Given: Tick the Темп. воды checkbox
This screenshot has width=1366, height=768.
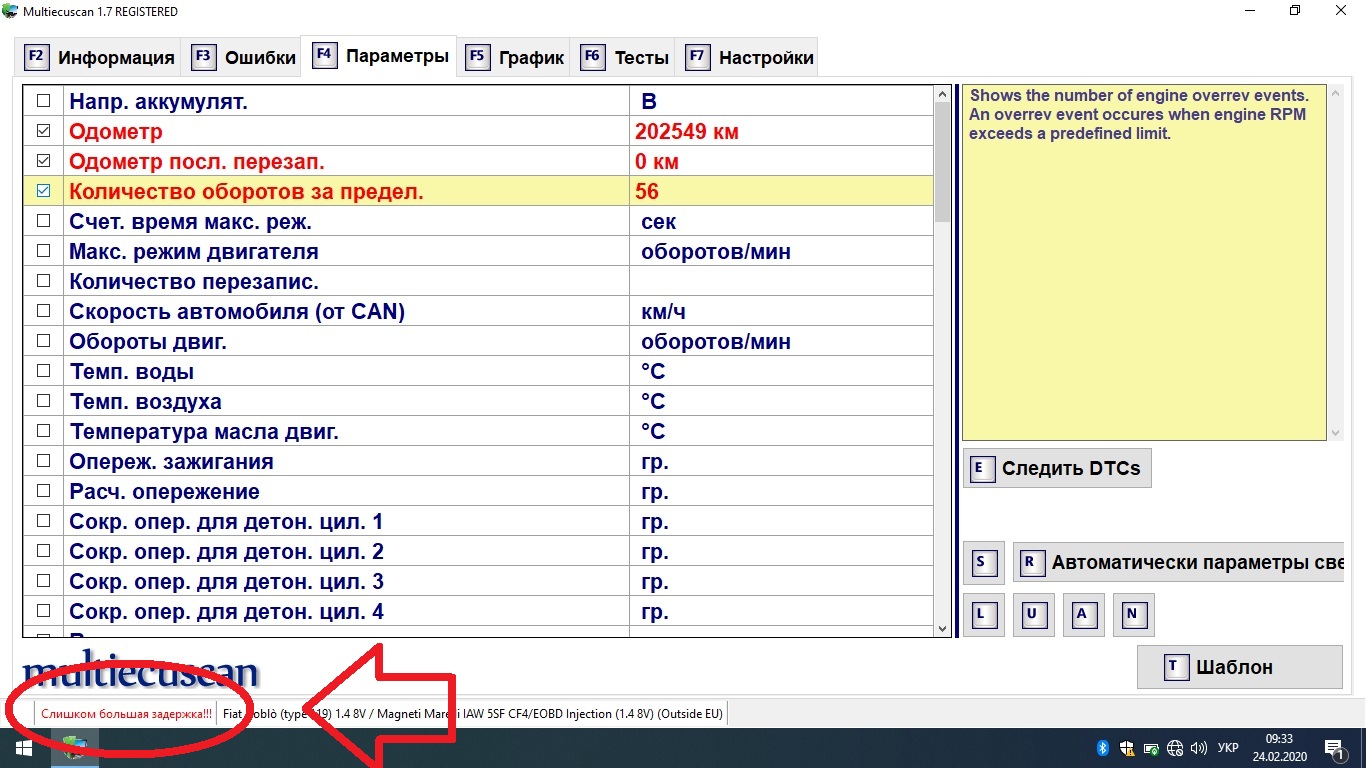Looking at the screenshot, I should pos(43,371).
